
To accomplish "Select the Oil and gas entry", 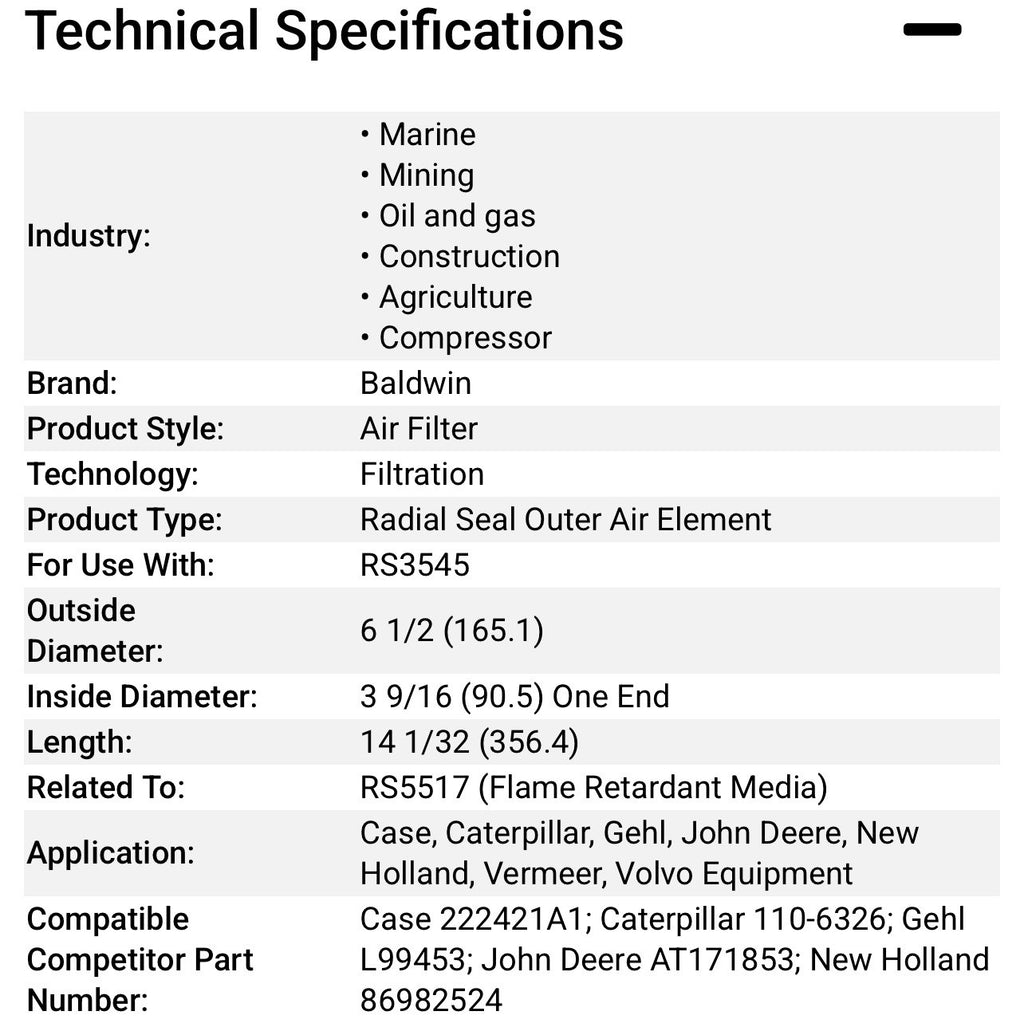I will click(457, 216).
